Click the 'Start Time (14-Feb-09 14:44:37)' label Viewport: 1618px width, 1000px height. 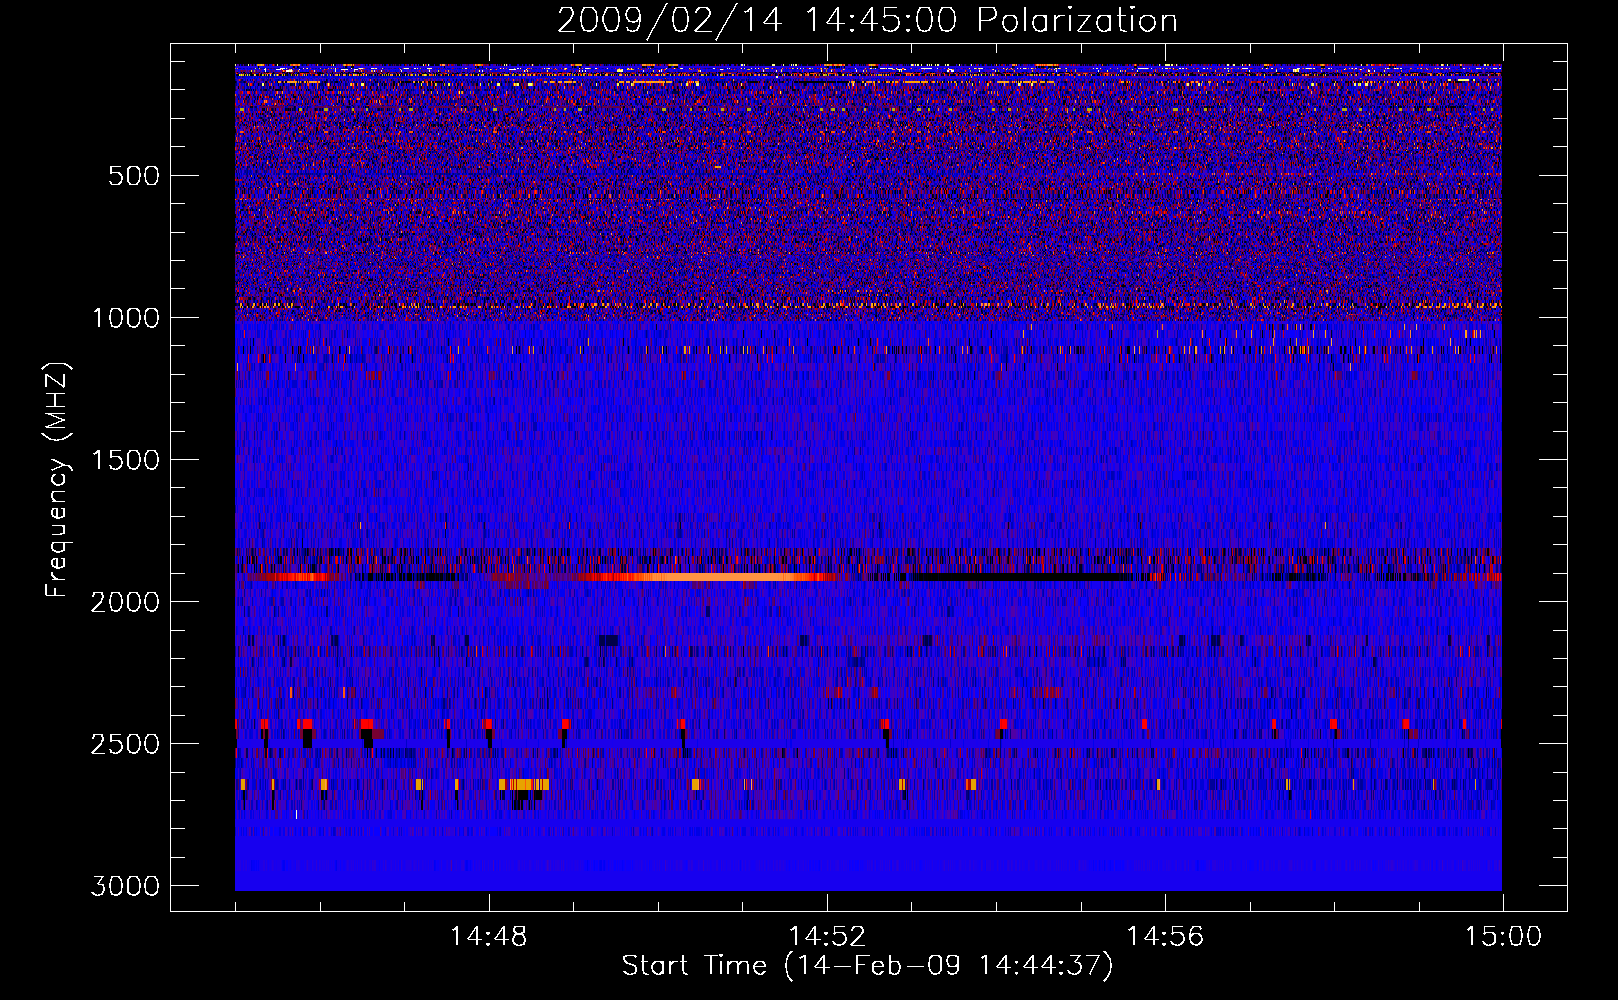click(867, 966)
